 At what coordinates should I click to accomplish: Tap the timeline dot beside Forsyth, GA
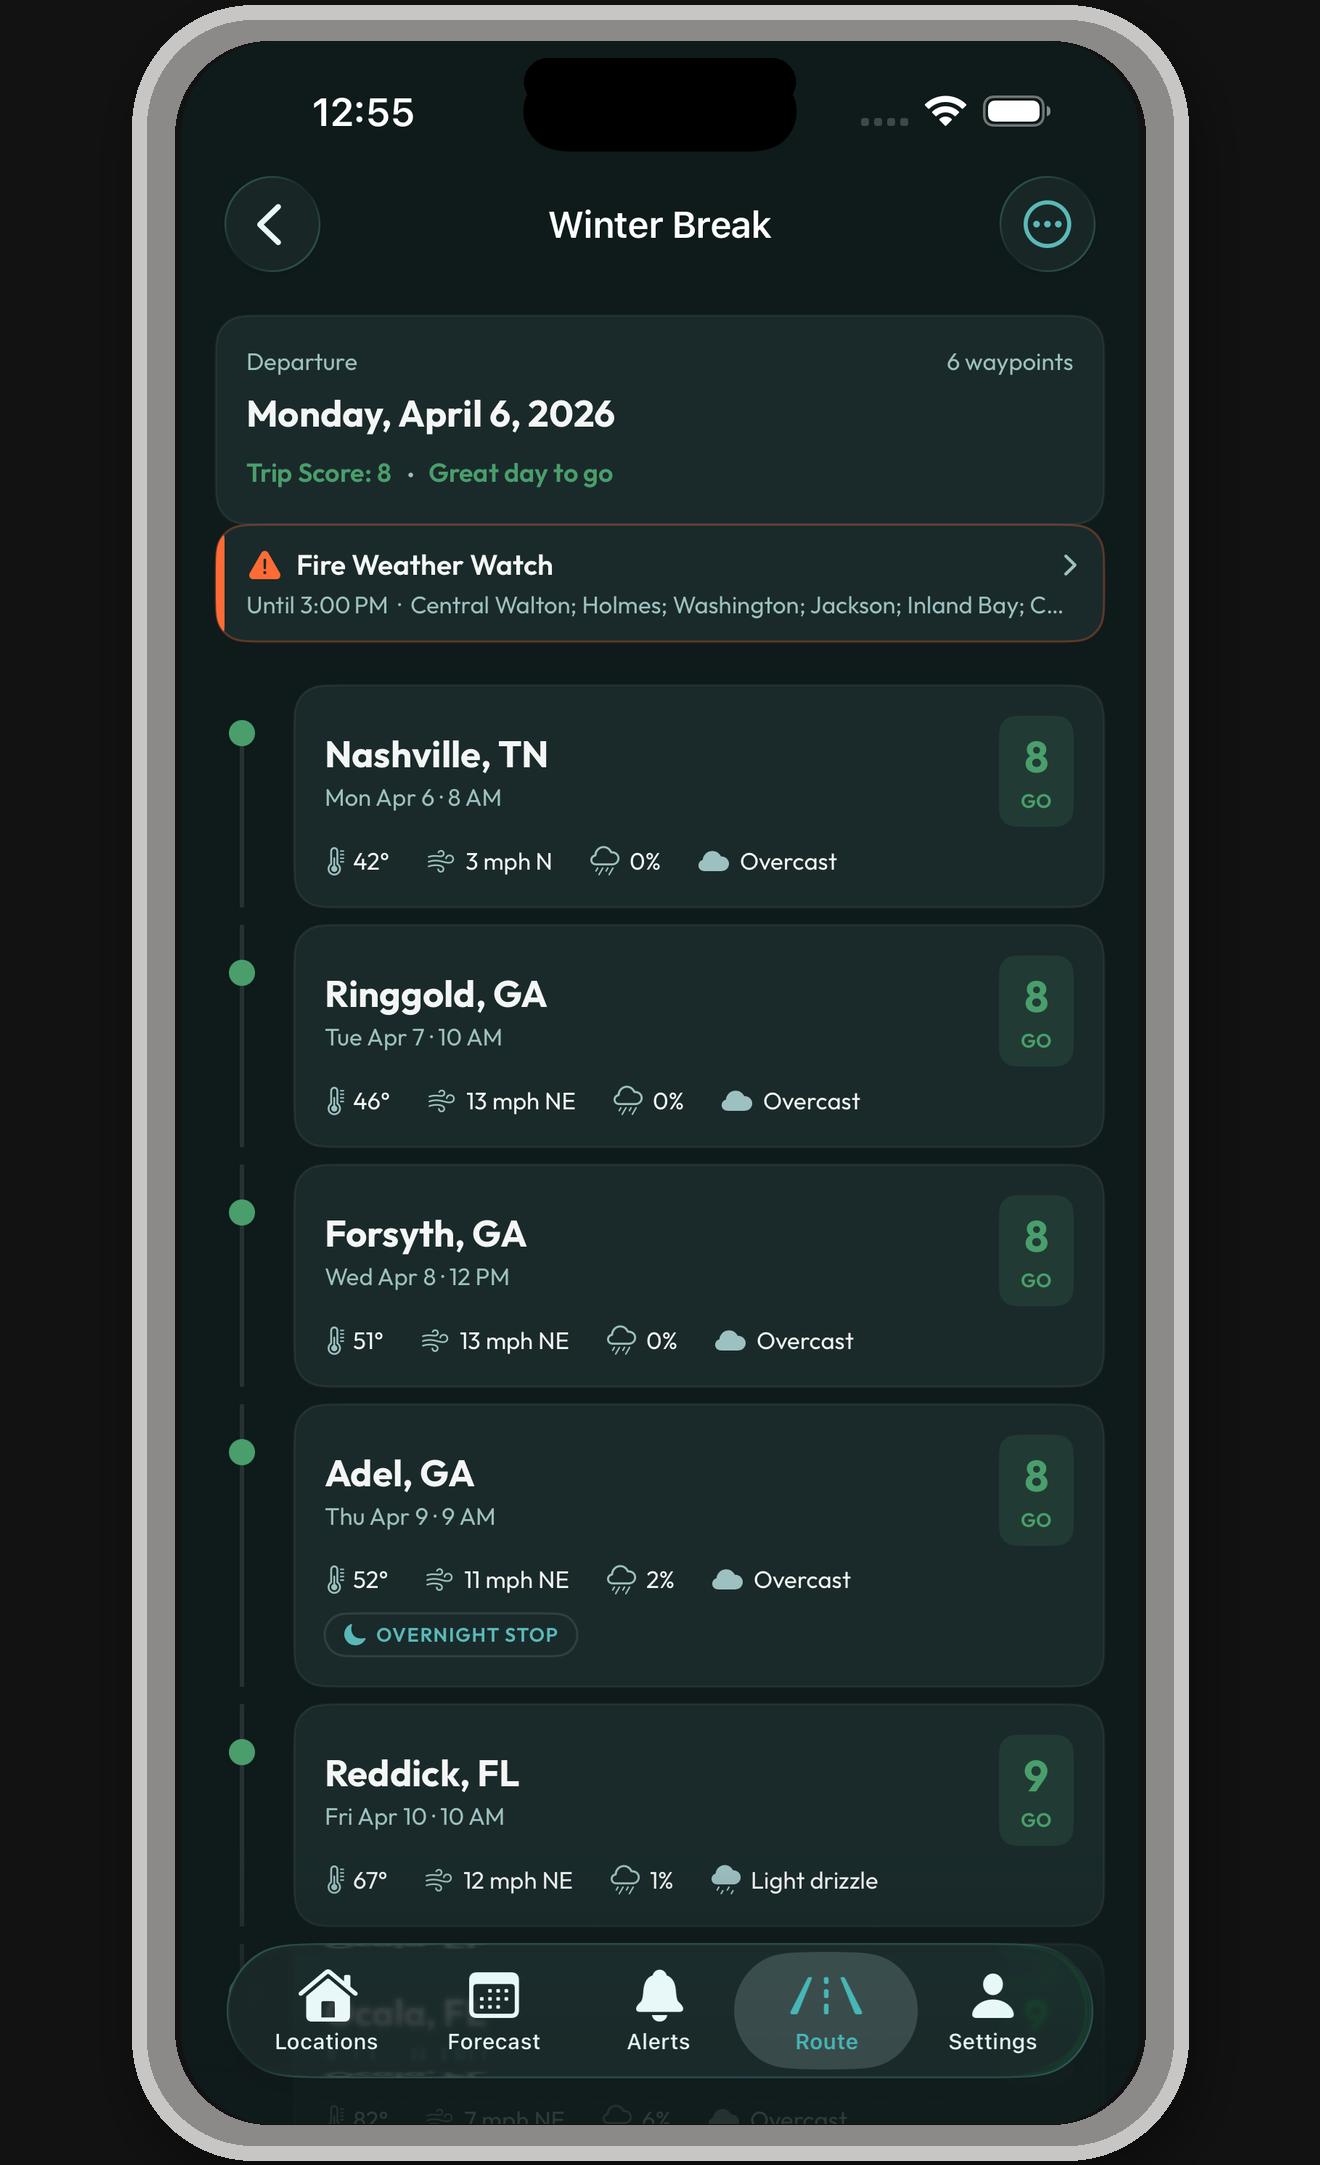pos(242,1211)
